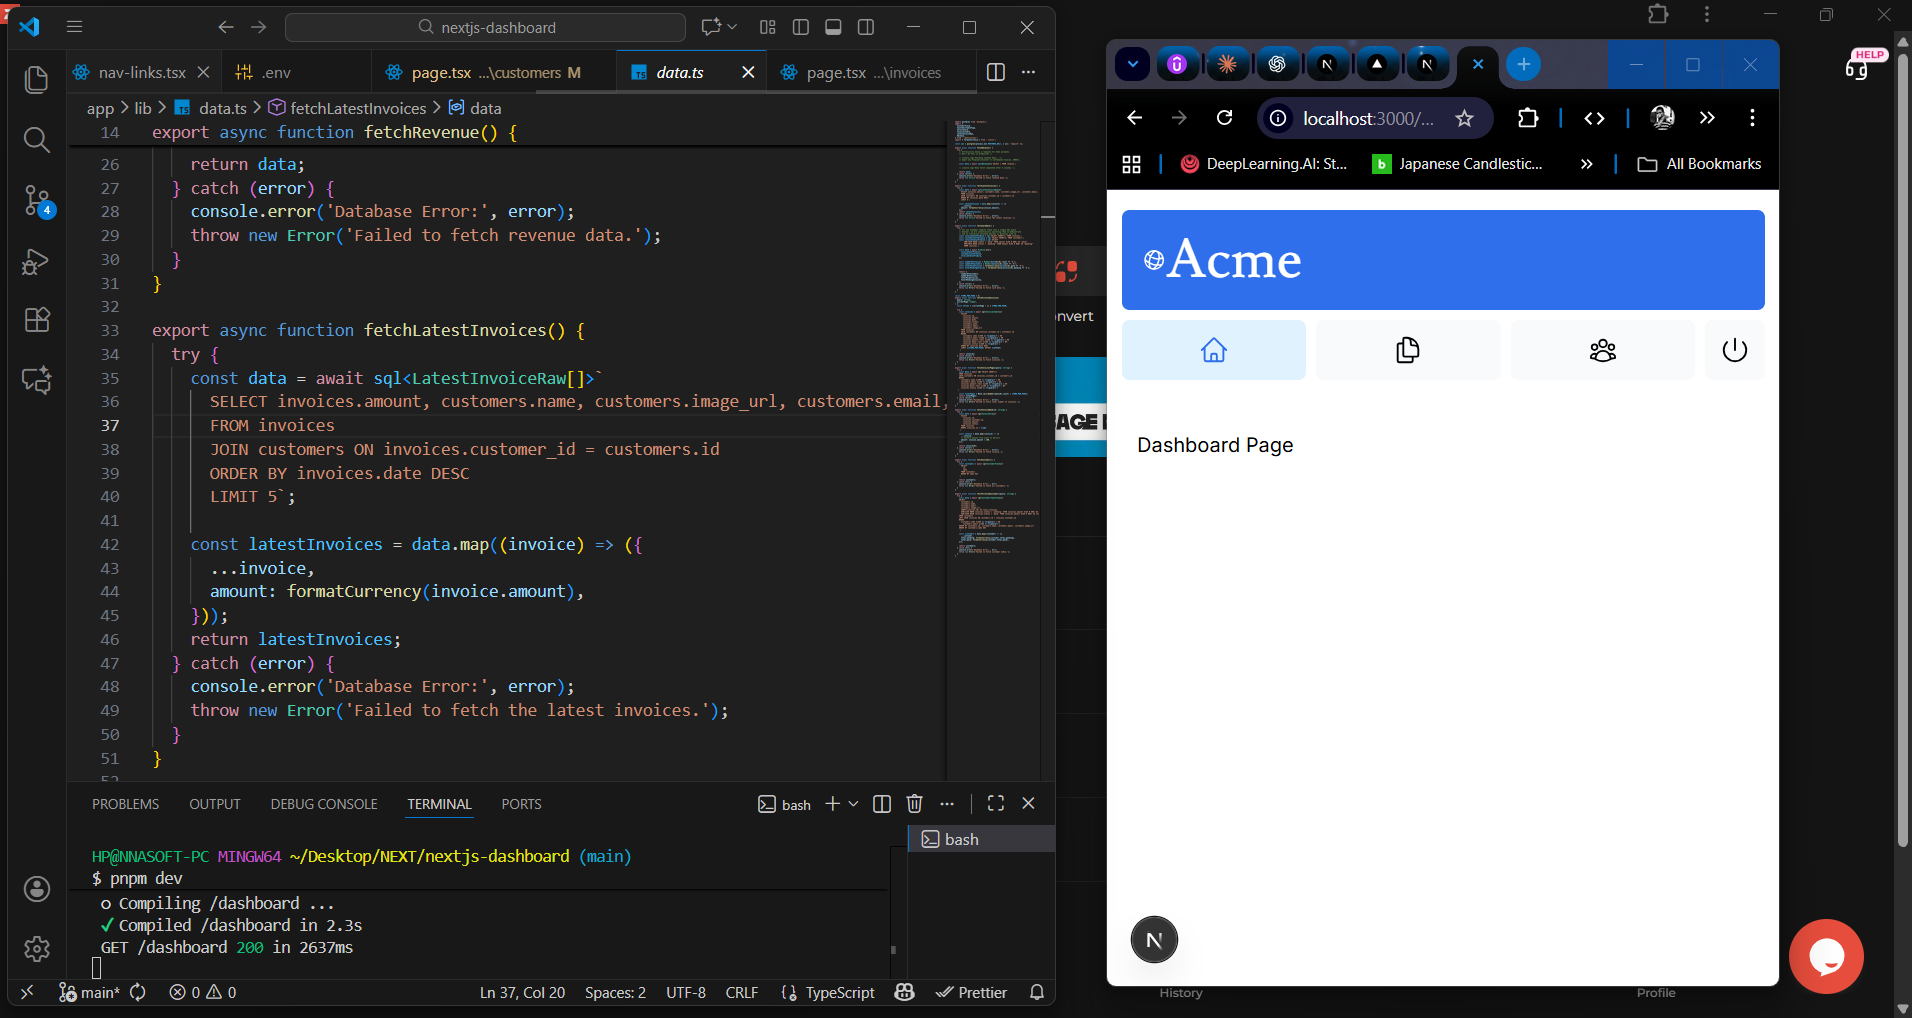Go forward in VS Code navigation history
Screen dimensions: 1912x1018
coord(259,27)
